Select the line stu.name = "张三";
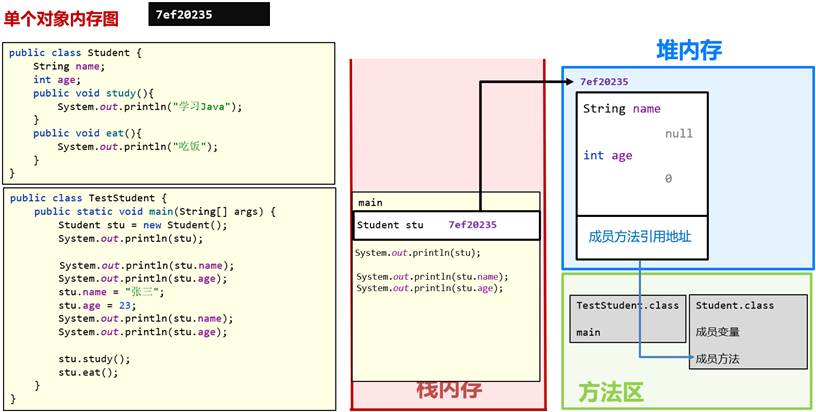The height and width of the screenshot is (412, 816). 111,292
